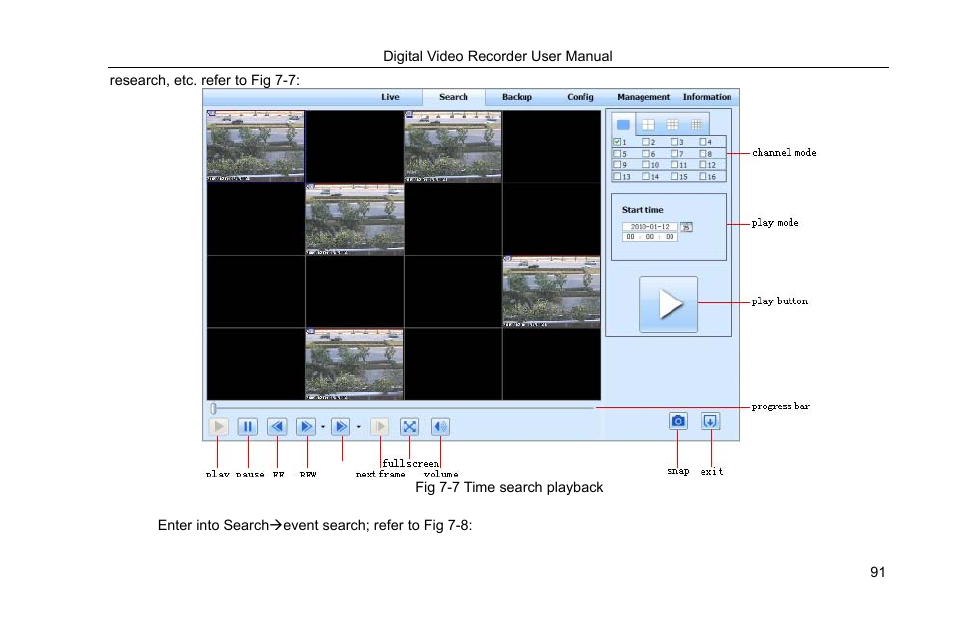Select second-row second-column video tile
The image size is (954, 637).
355,219
